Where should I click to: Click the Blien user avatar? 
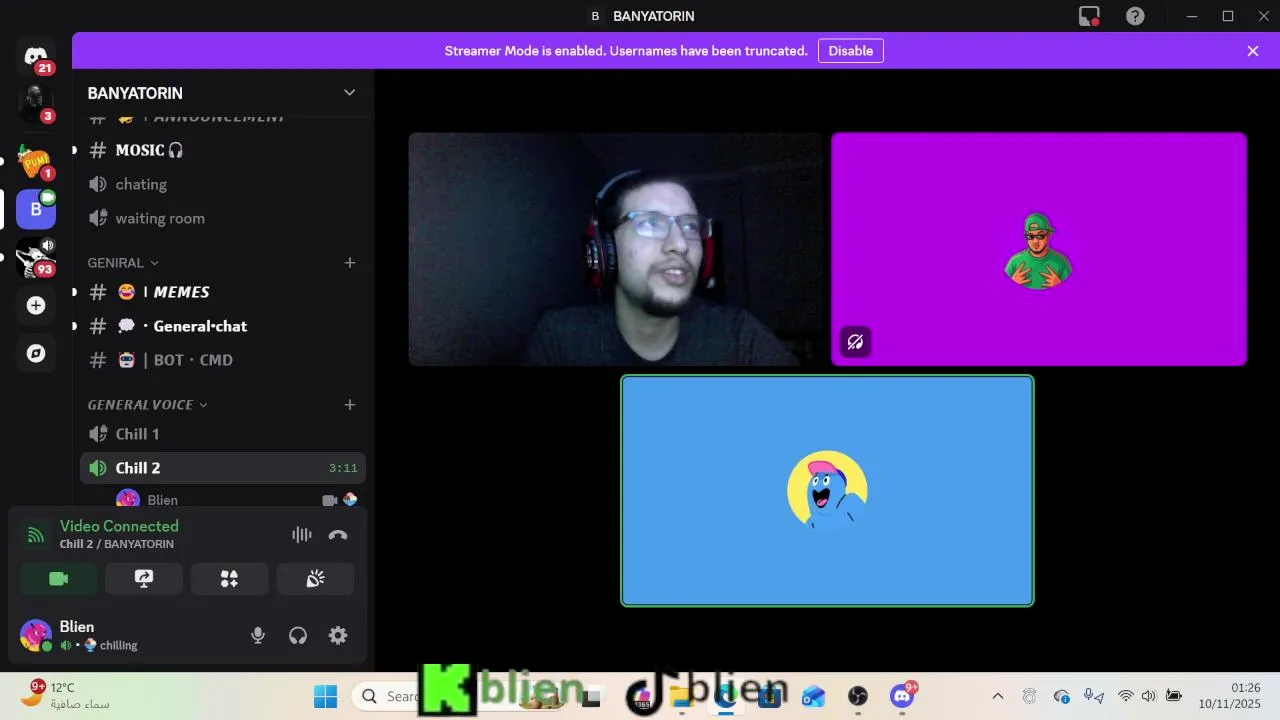(x=36, y=635)
